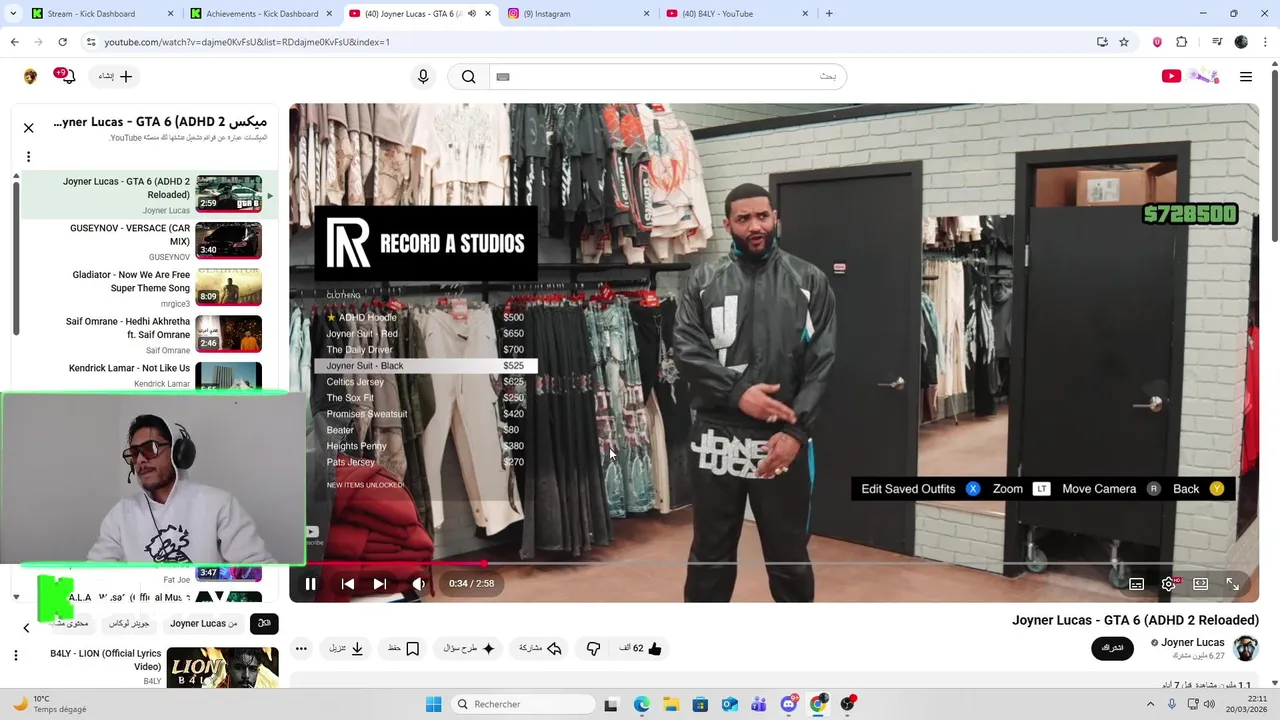Enter fullscreen mode in the player
This screenshot has width=1280, height=720.
(x=1233, y=584)
